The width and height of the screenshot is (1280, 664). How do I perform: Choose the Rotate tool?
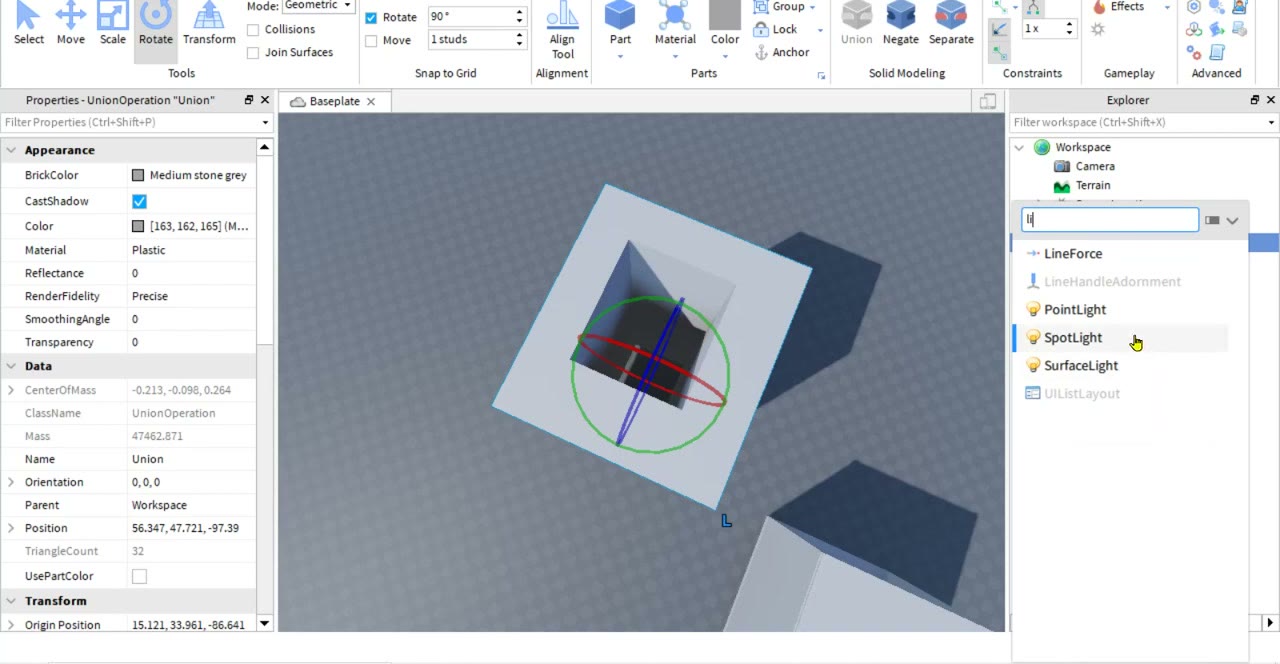pos(155,24)
